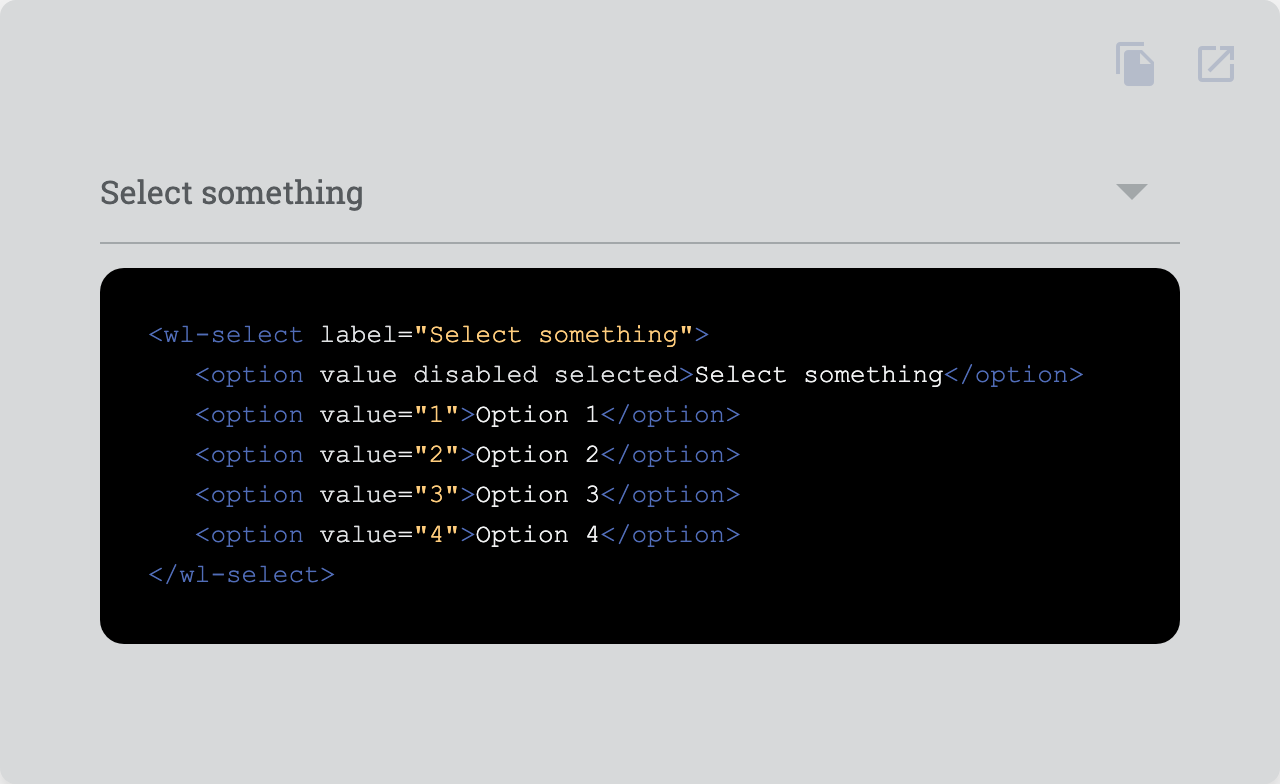Click the label attribute in the code
Screen dimensions: 1280x784
pyautogui.click(x=359, y=335)
